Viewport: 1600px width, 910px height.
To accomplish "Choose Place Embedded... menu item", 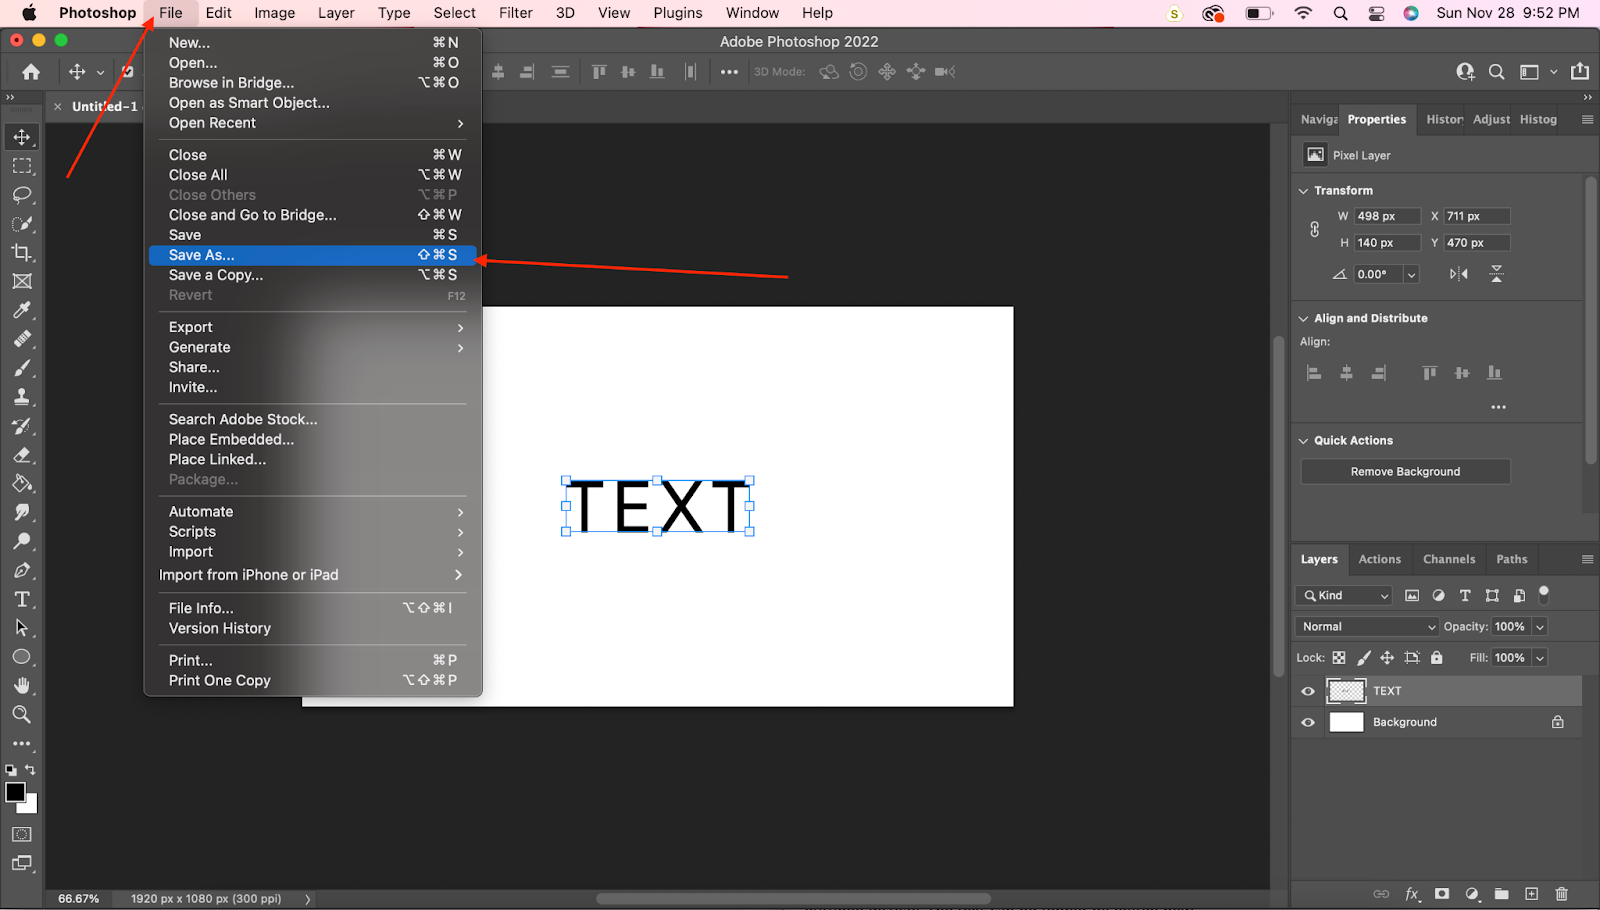I will (313, 439).
